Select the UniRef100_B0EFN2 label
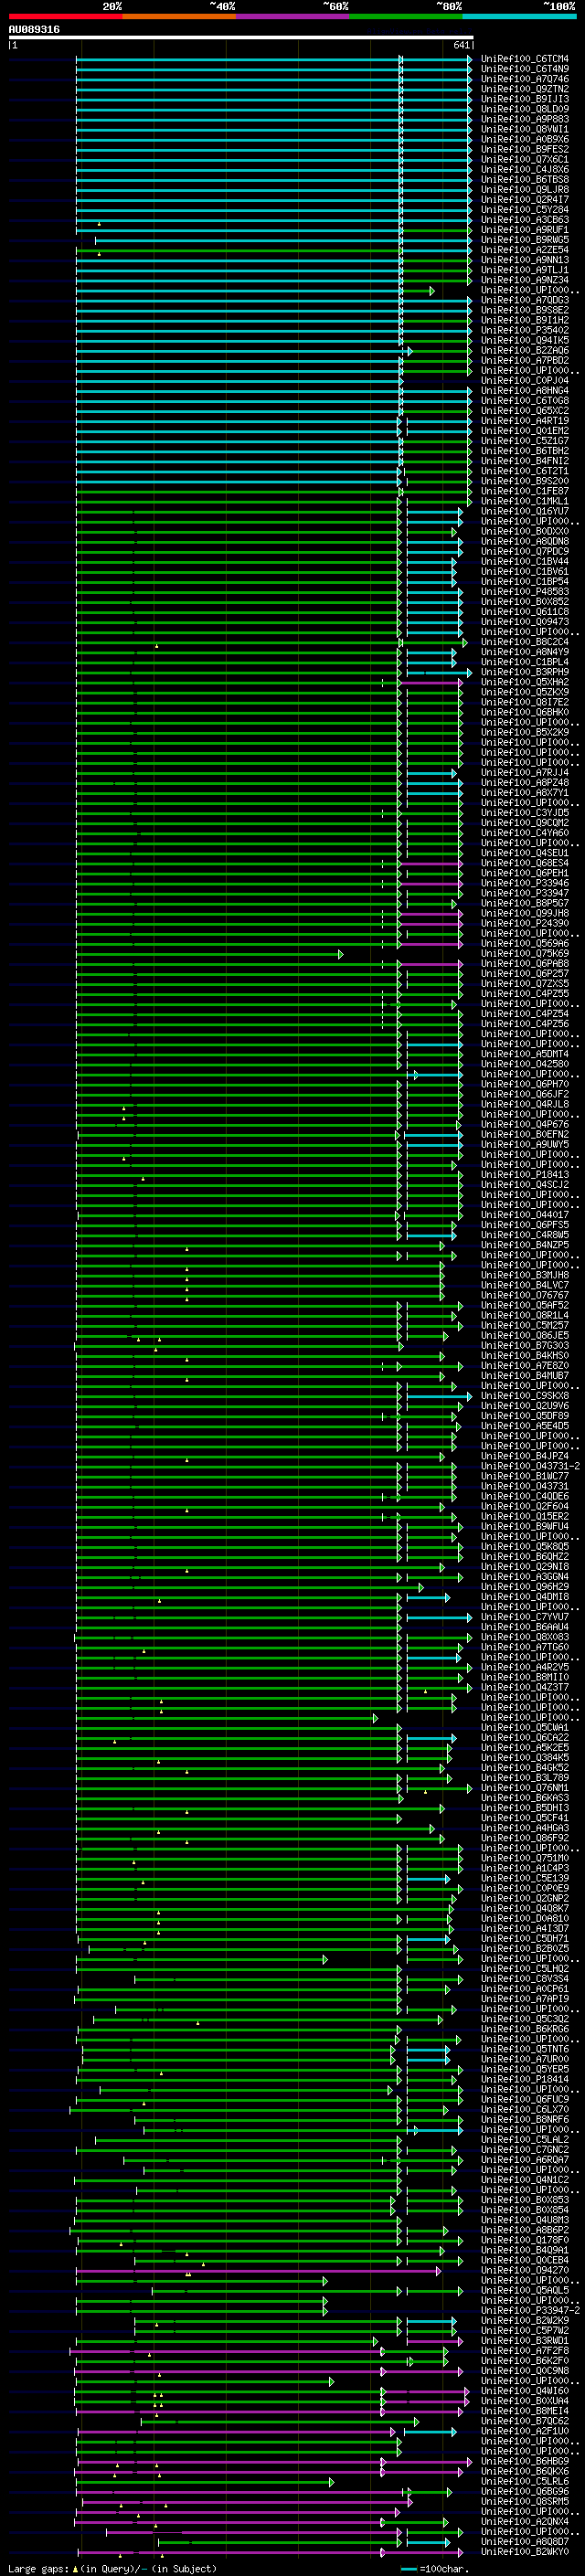The height and width of the screenshot is (2576, 585). (x=525, y=1135)
